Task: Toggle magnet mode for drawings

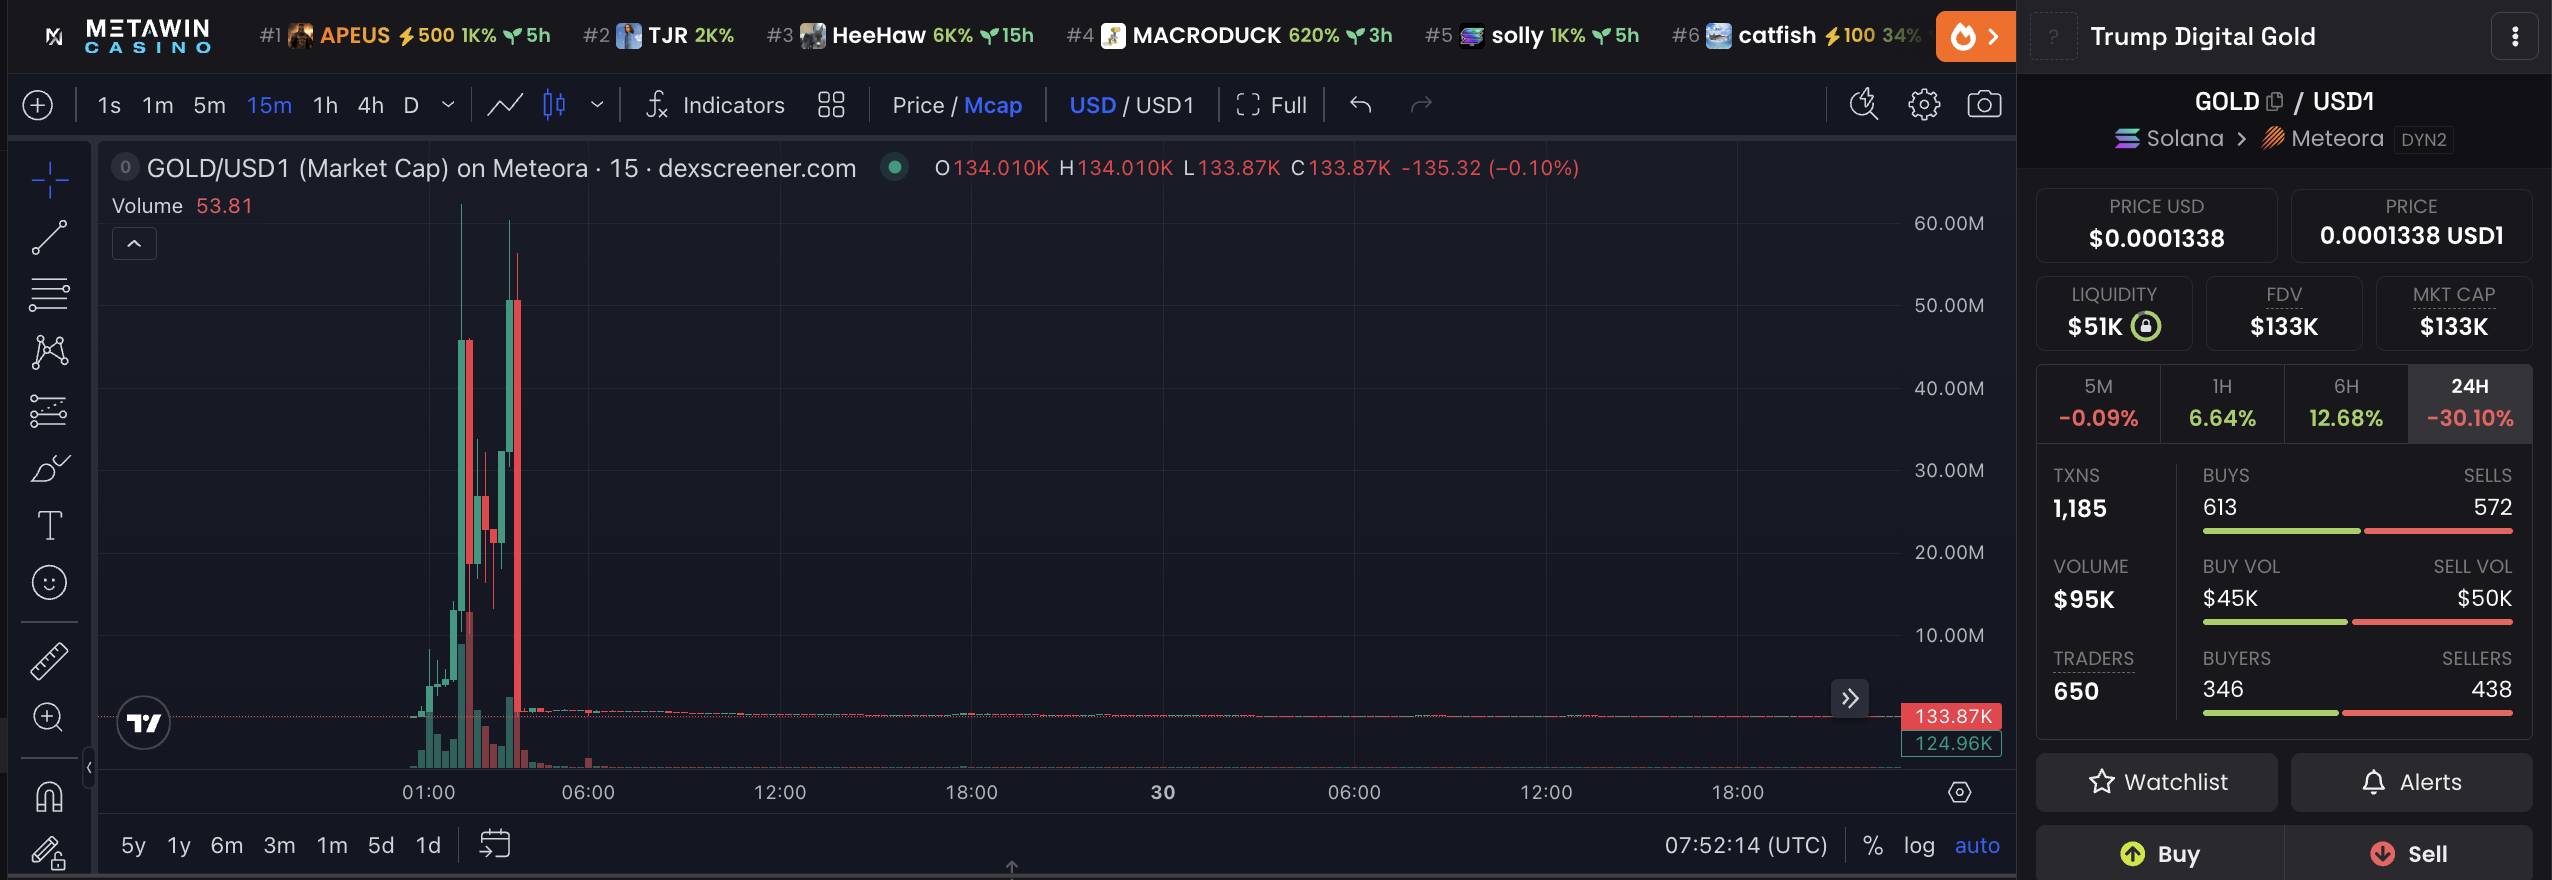Action: [49, 796]
